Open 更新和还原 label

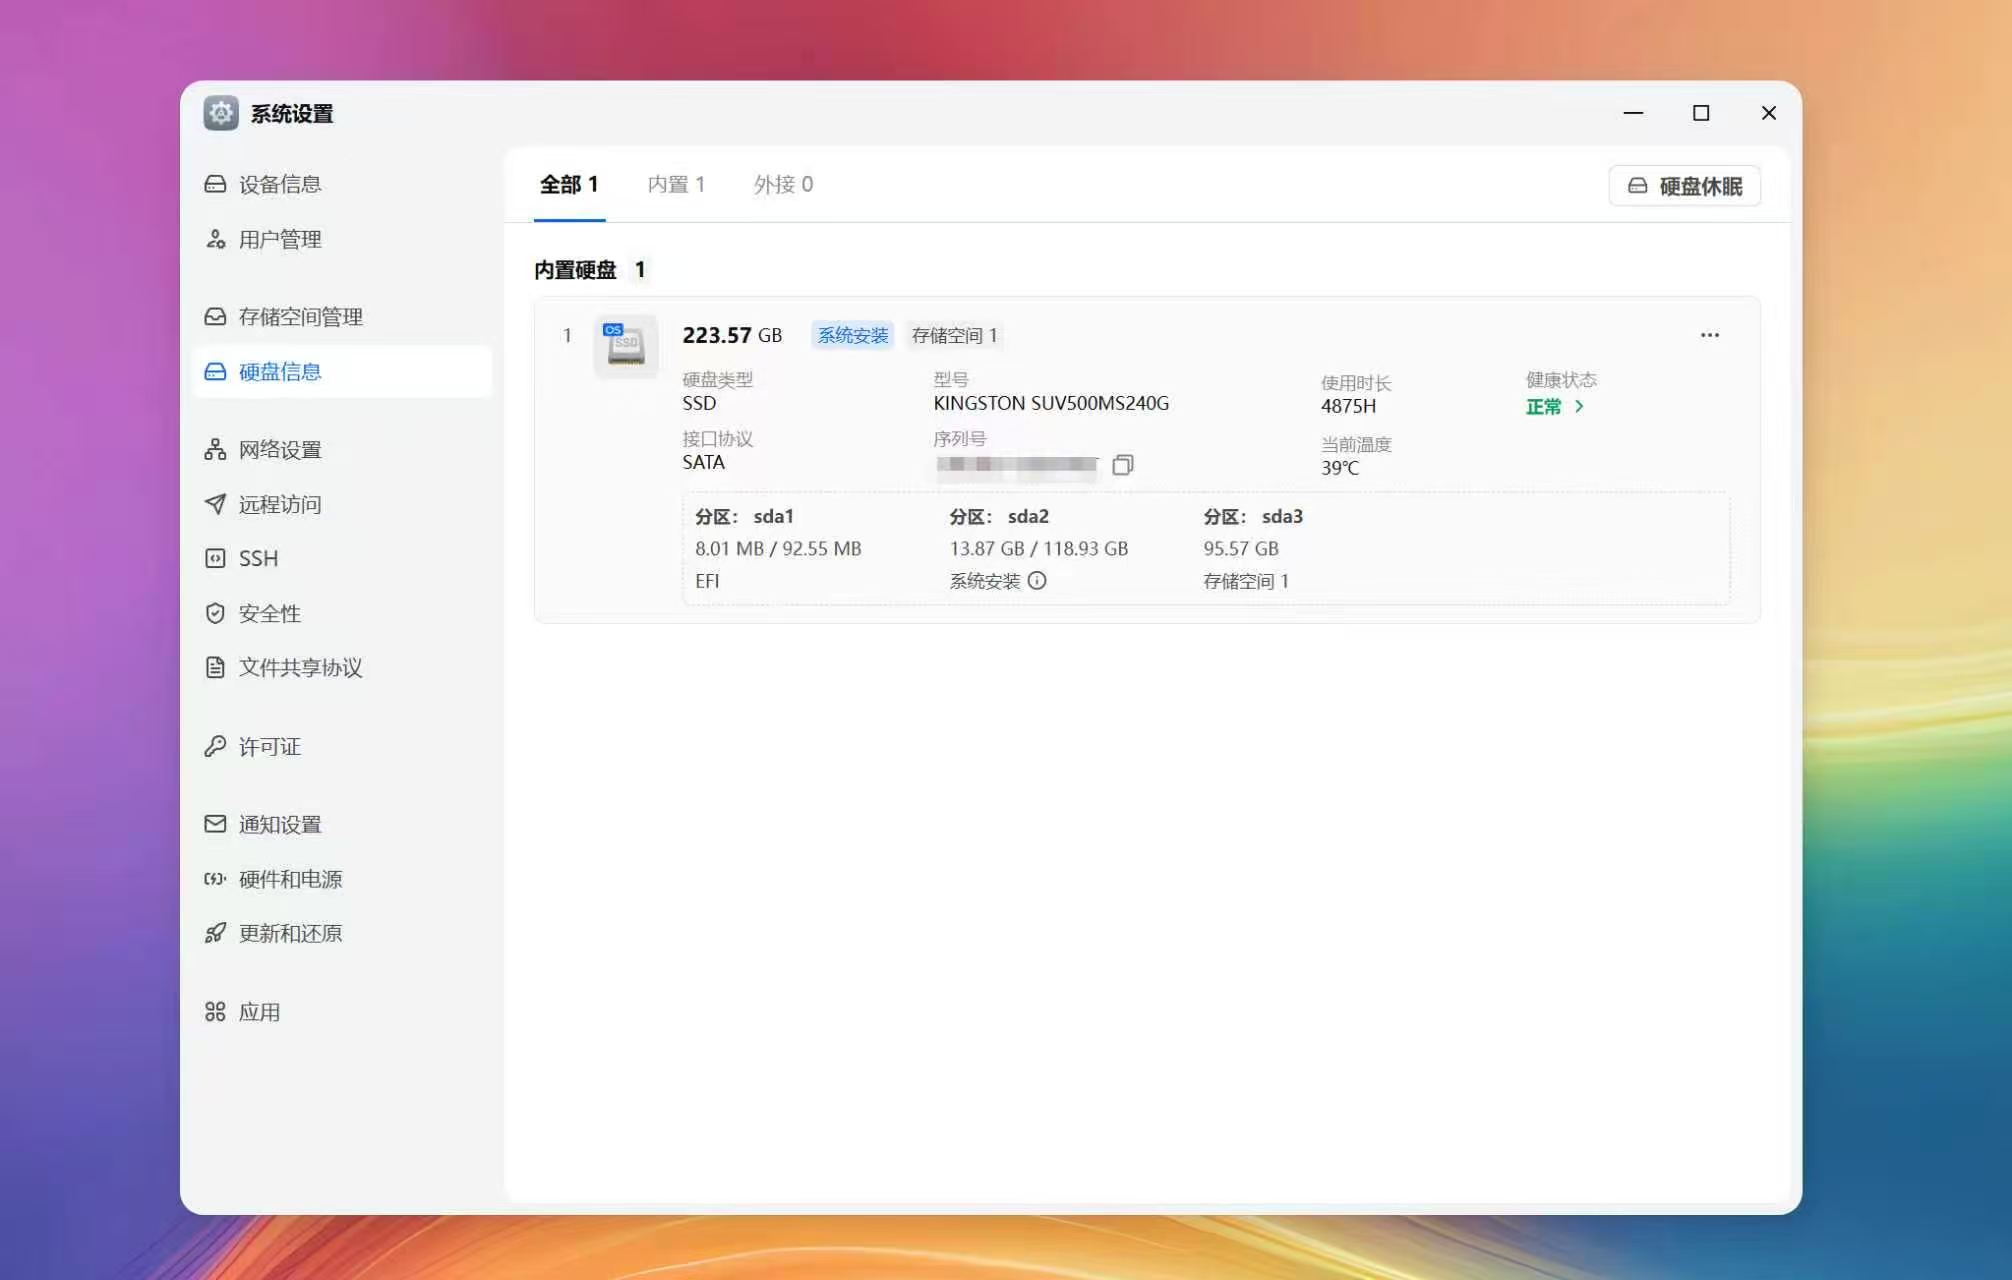click(x=291, y=934)
